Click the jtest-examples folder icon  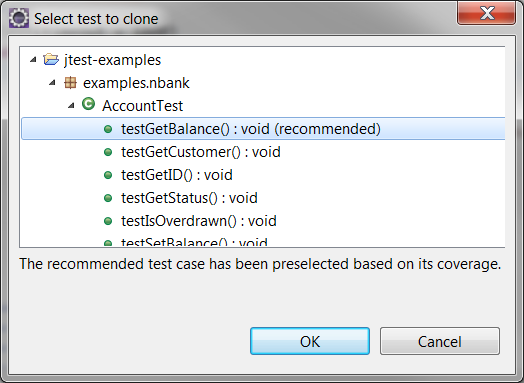(51, 59)
